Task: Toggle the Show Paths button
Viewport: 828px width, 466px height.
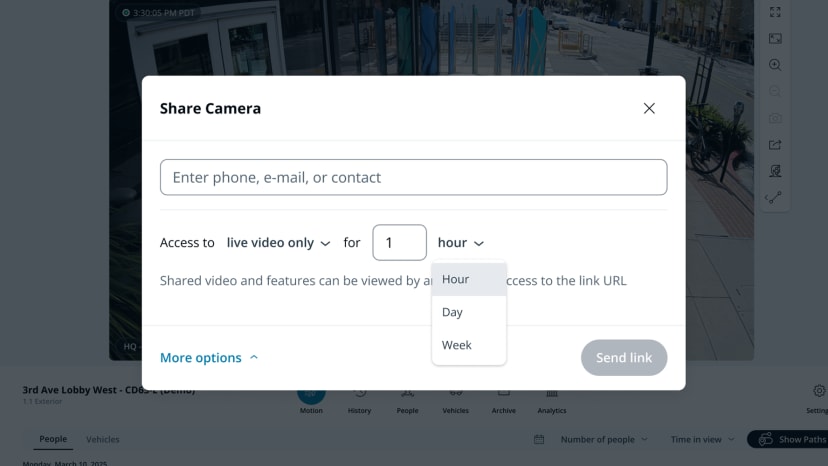Action: [x=791, y=439]
